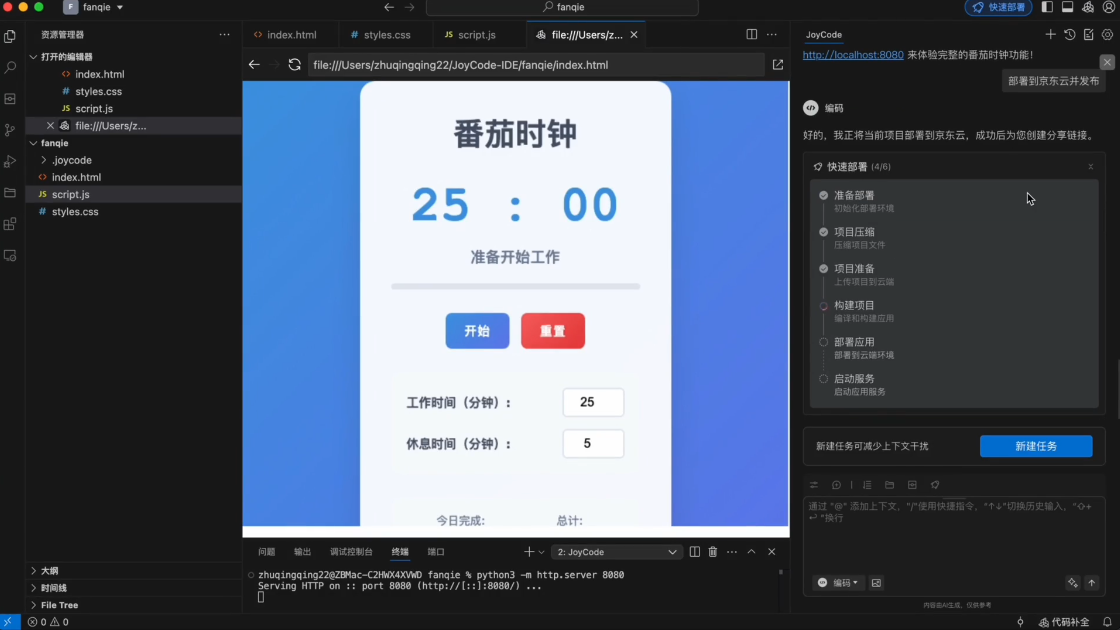
Task: Open Extensions view in activity bar
Action: pyautogui.click(x=10, y=224)
